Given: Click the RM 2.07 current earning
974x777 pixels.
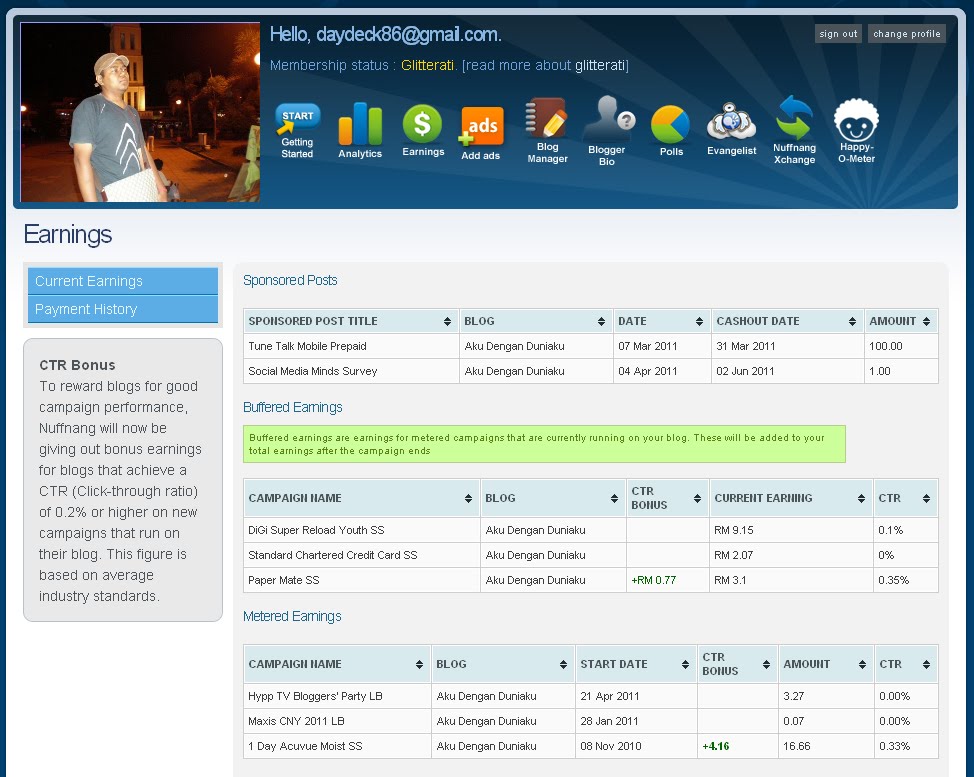Looking at the screenshot, I should (734, 555).
